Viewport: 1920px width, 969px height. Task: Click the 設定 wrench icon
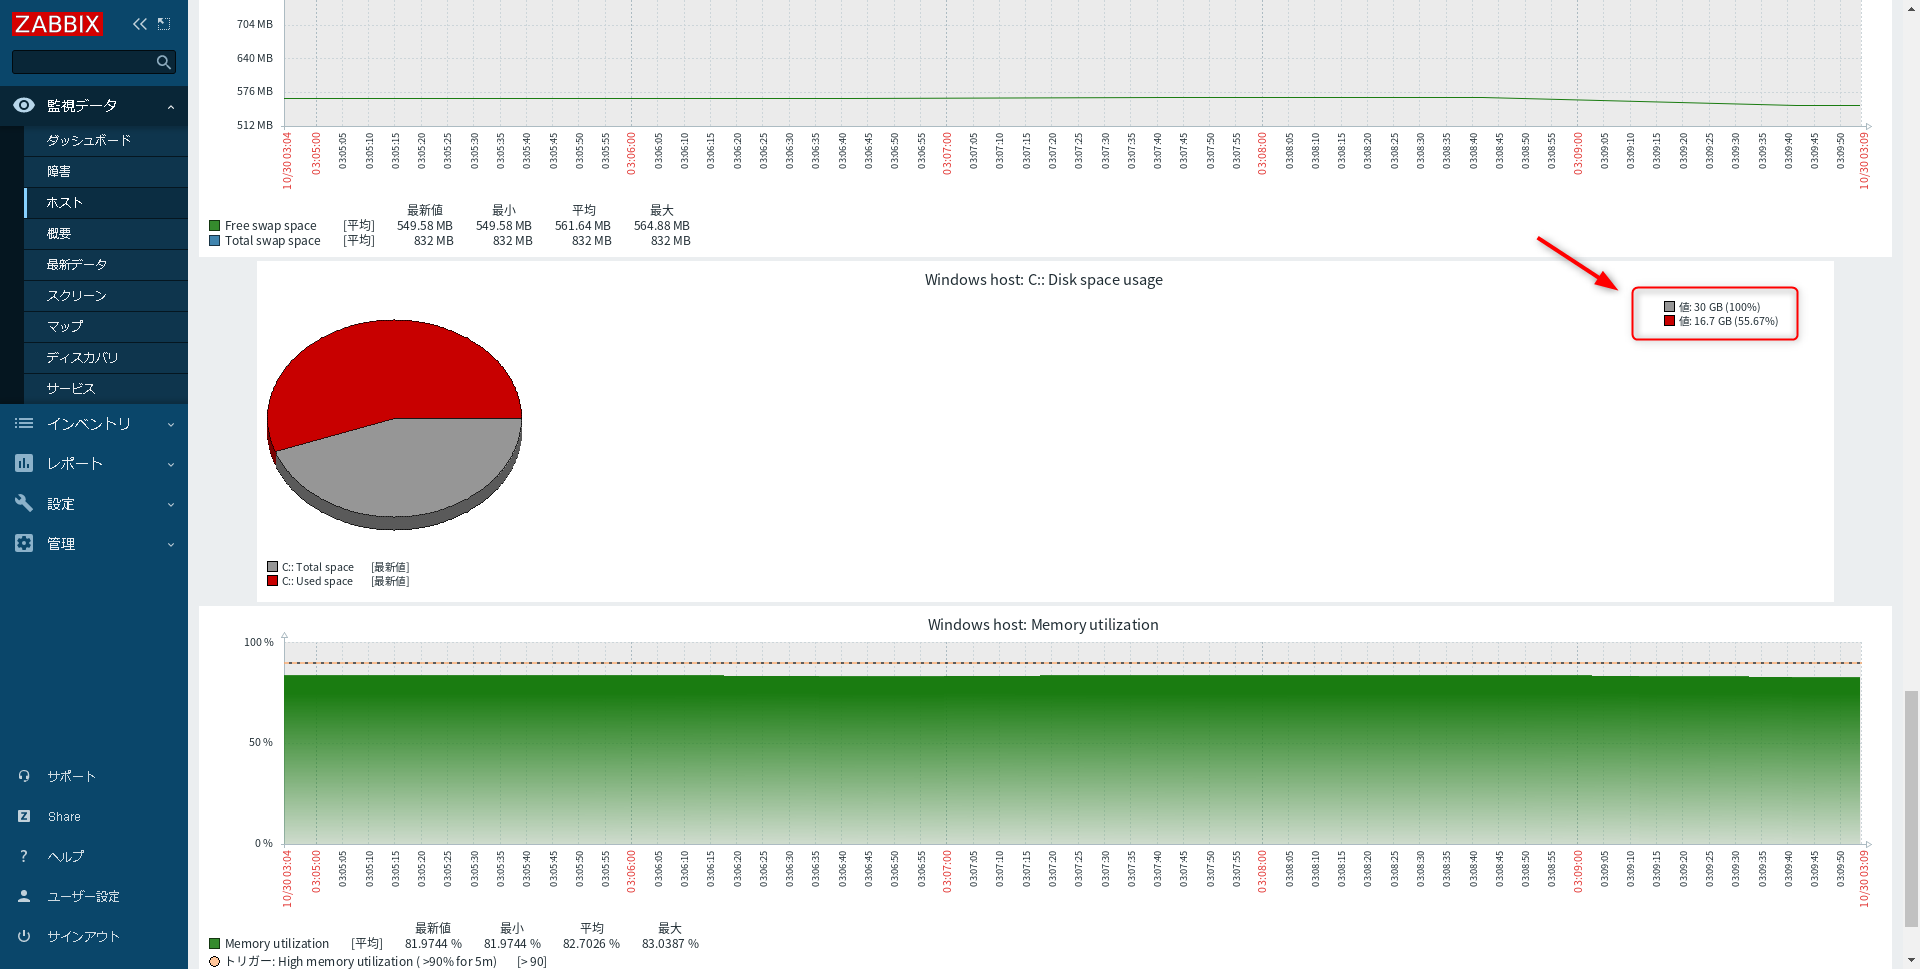point(24,503)
